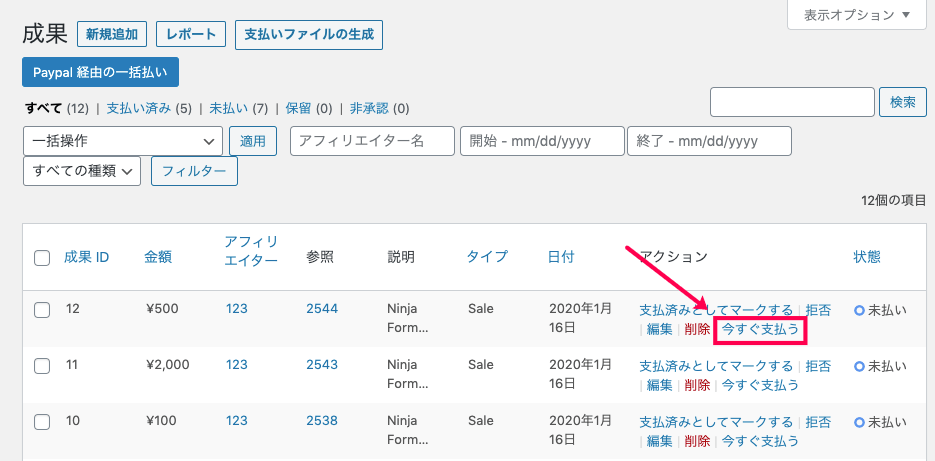Filter by 支払い済み status
935x461 pixels.
(139, 109)
